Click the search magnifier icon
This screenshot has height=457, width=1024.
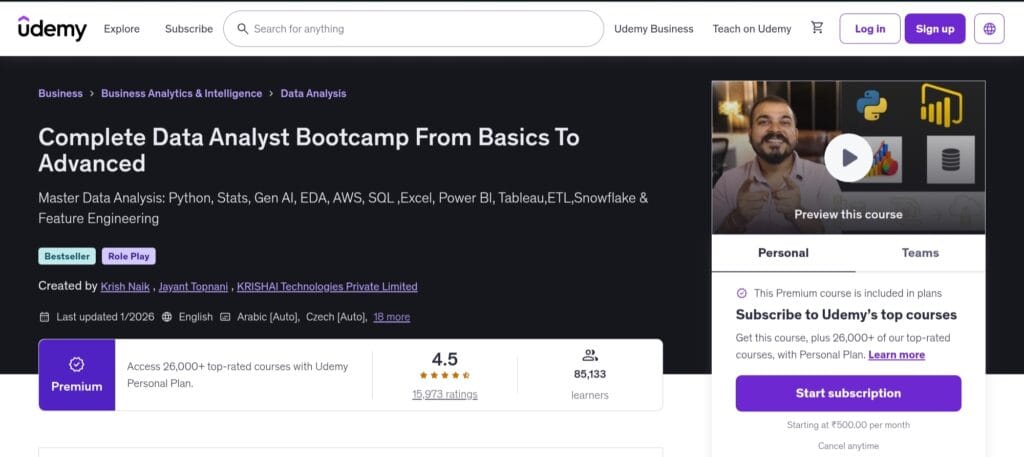242,29
